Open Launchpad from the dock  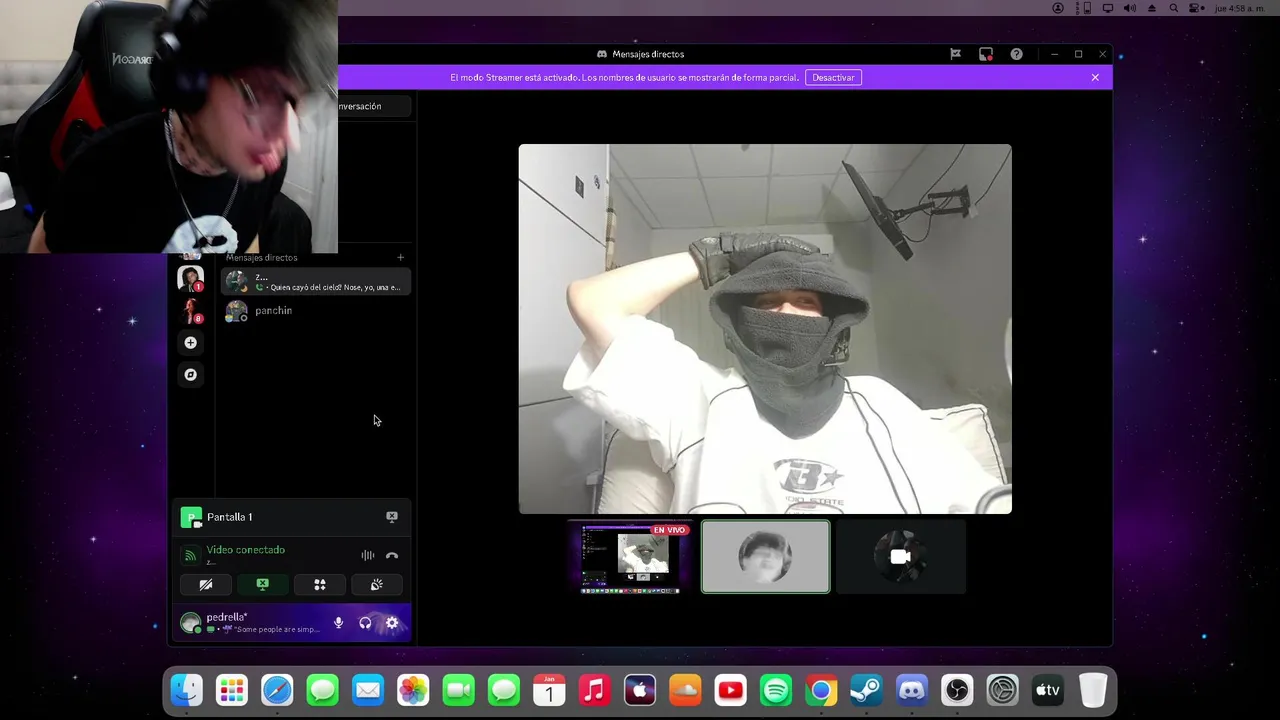[232, 690]
